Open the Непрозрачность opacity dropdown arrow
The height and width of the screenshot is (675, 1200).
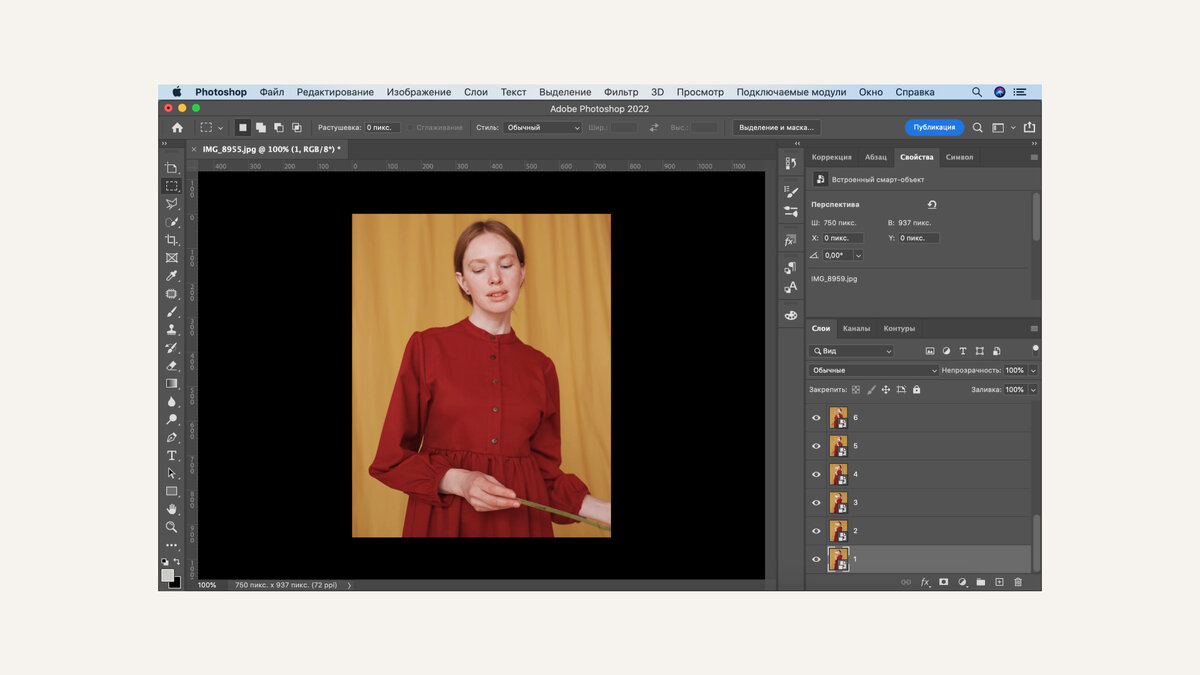pos(1033,370)
